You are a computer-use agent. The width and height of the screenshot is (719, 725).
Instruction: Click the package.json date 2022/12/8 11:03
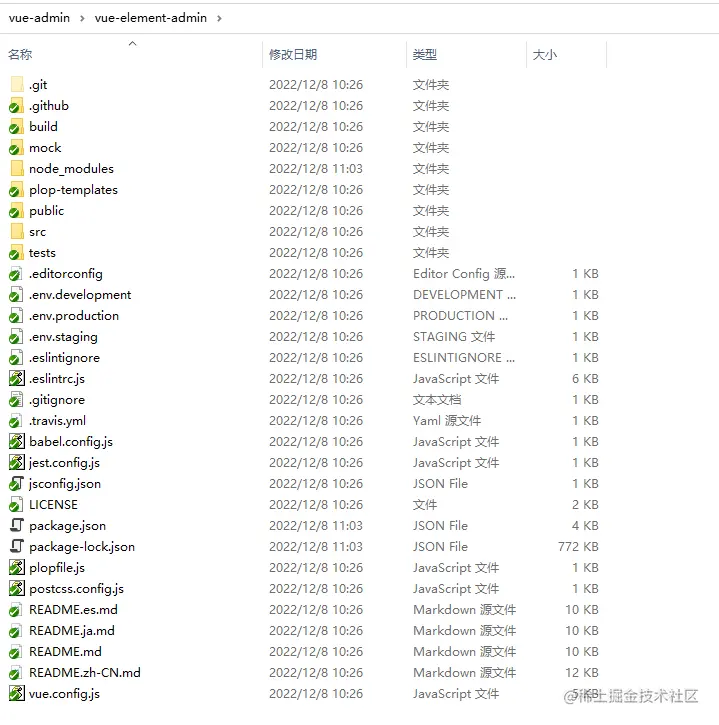[316, 526]
